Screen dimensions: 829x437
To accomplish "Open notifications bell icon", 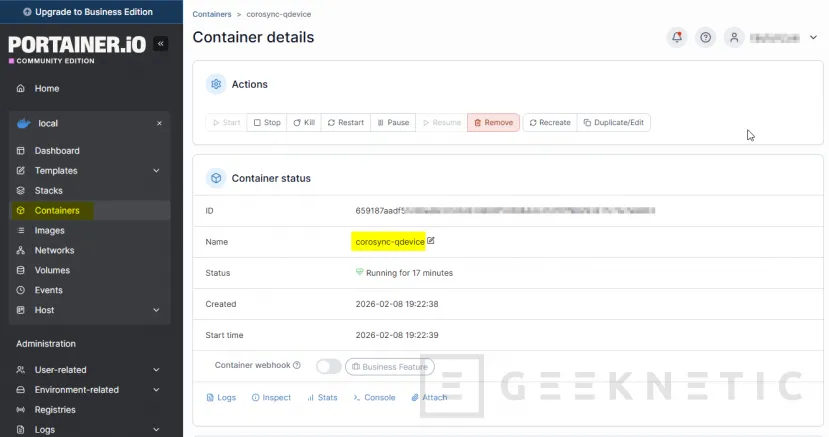I will (677, 38).
